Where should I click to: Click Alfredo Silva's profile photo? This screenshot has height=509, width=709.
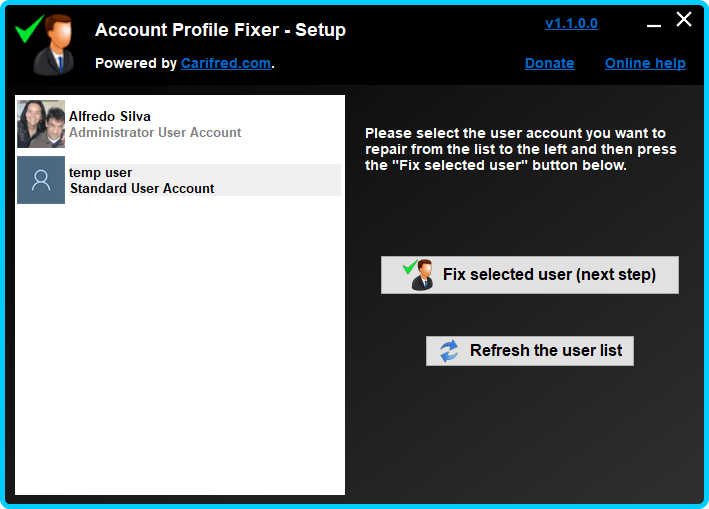[x=41, y=124]
